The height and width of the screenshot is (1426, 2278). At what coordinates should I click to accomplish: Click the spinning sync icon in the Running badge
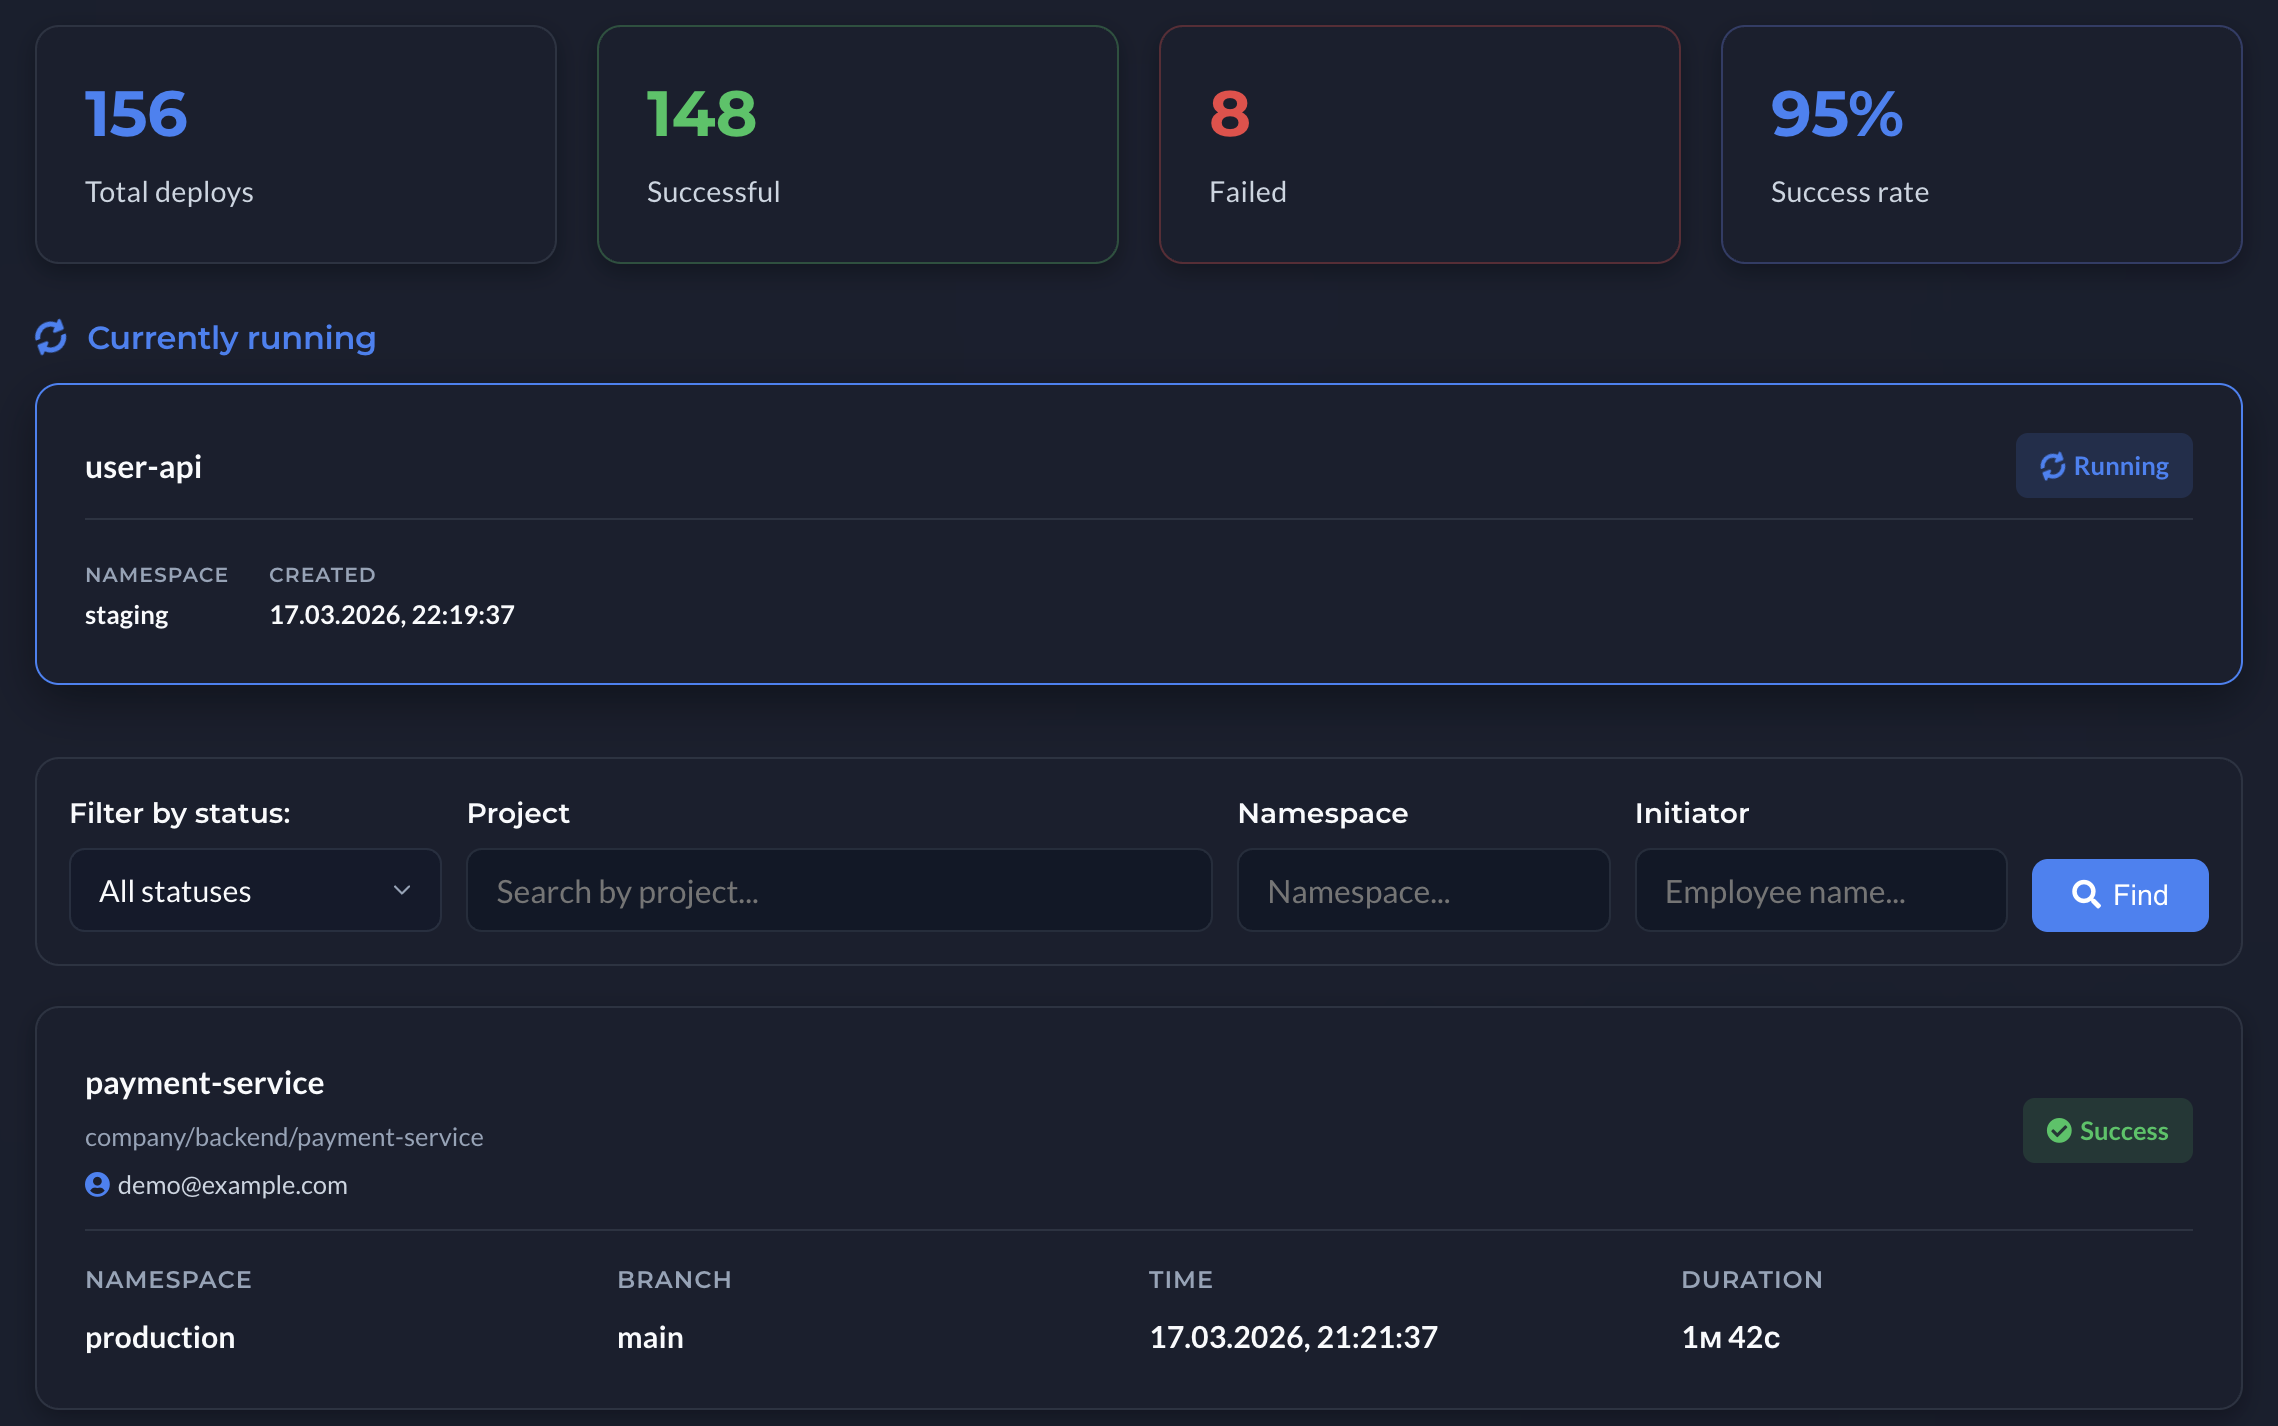click(2053, 466)
